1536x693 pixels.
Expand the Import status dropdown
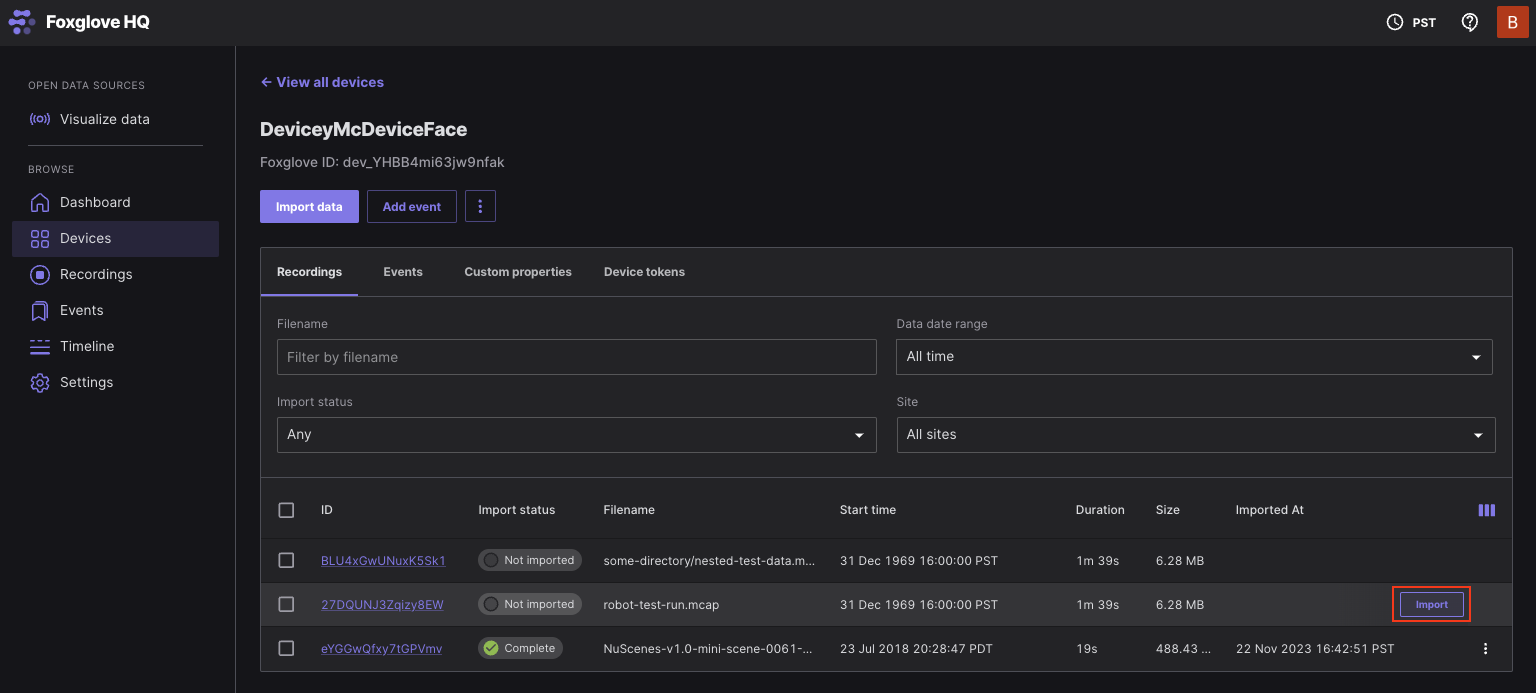click(576, 435)
